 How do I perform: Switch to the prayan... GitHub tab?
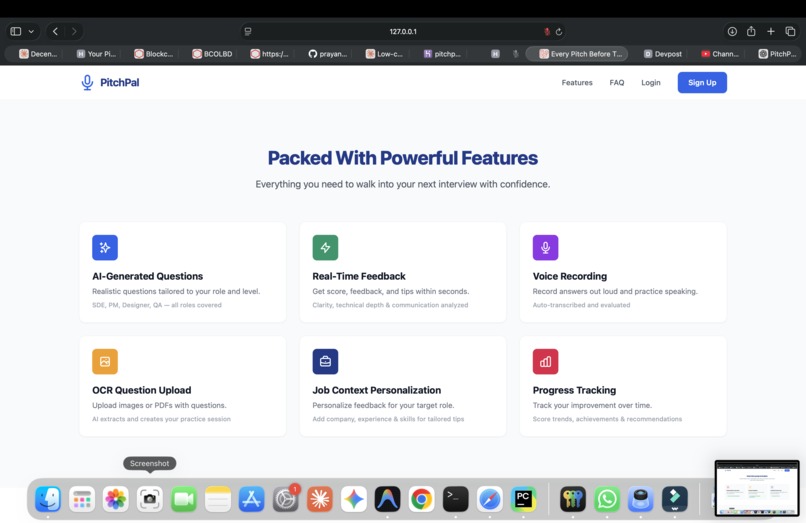(327, 54)
